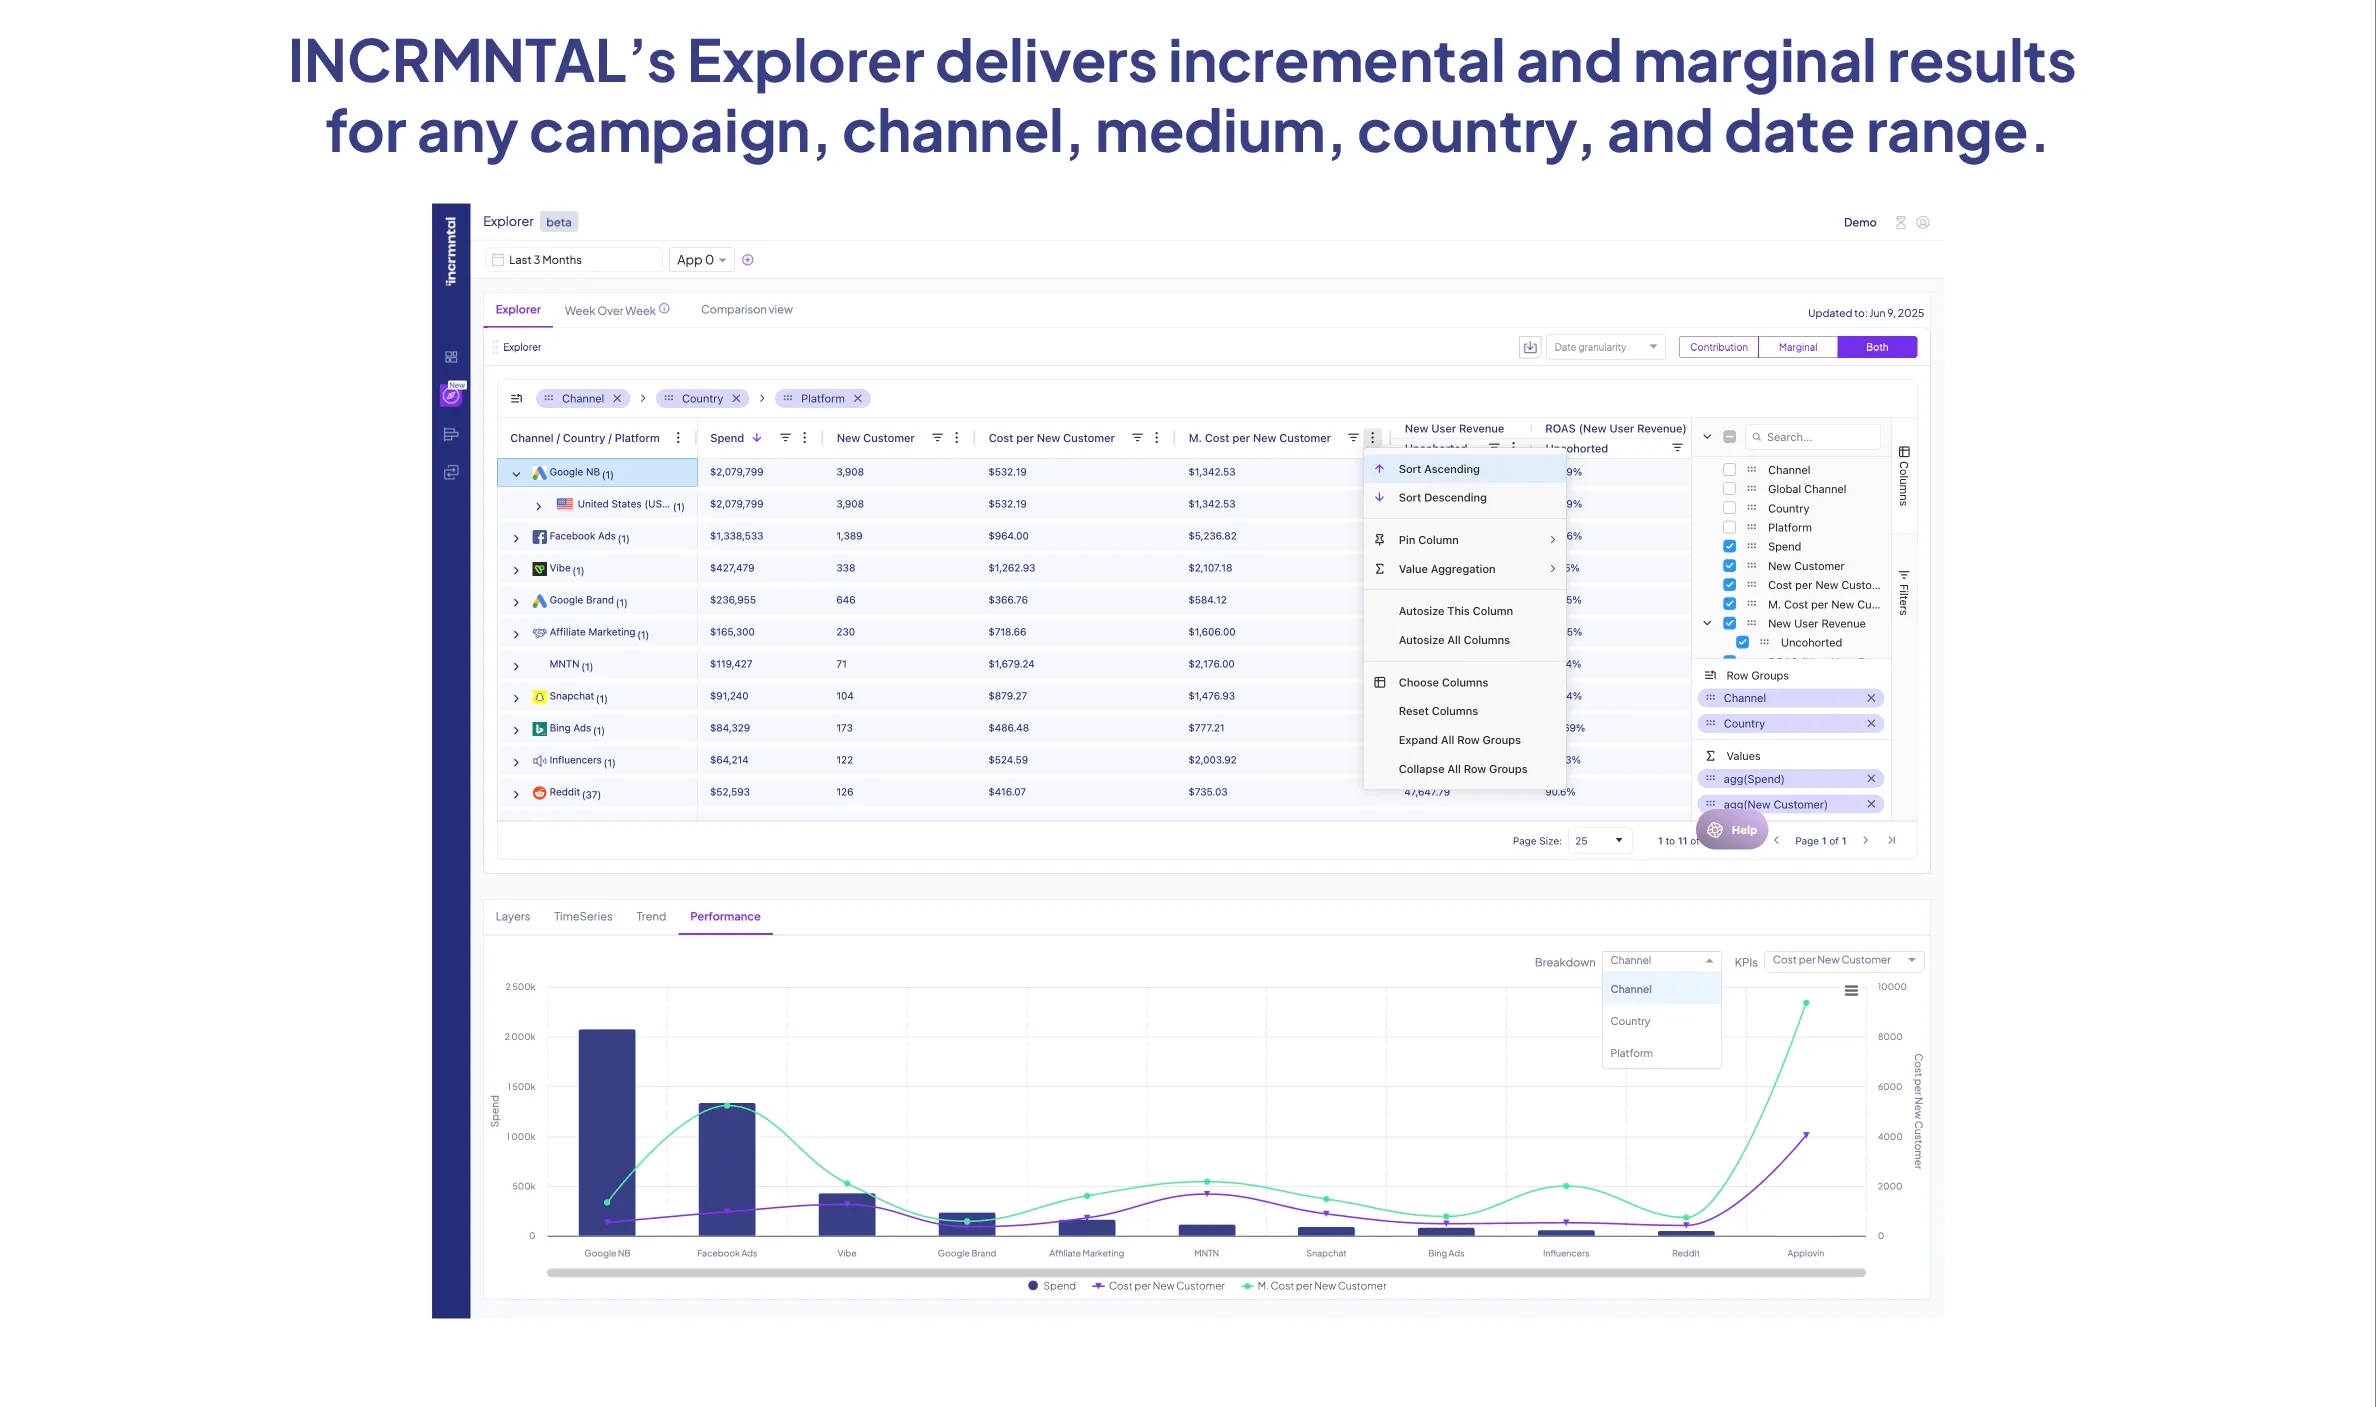Open the Spend column options menu
Screen dimensions: 2376x1407
click(x=804, y=438)
